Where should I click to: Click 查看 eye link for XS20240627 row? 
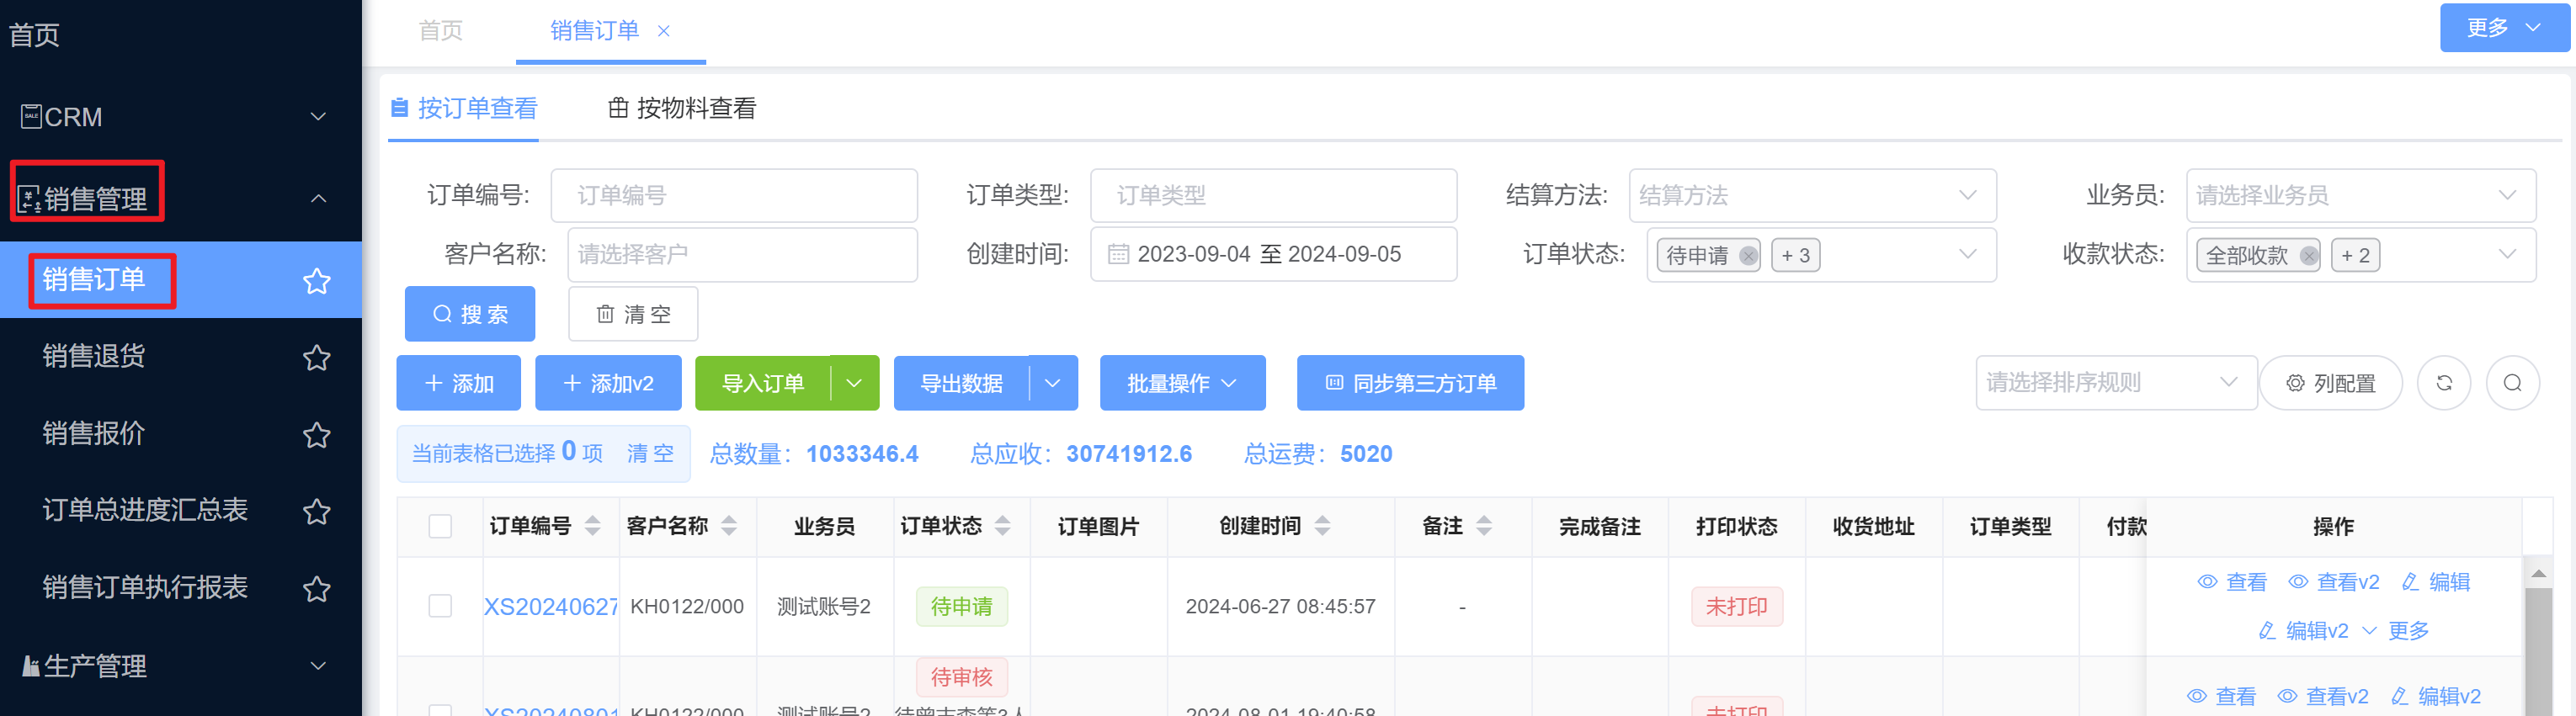2232,582
